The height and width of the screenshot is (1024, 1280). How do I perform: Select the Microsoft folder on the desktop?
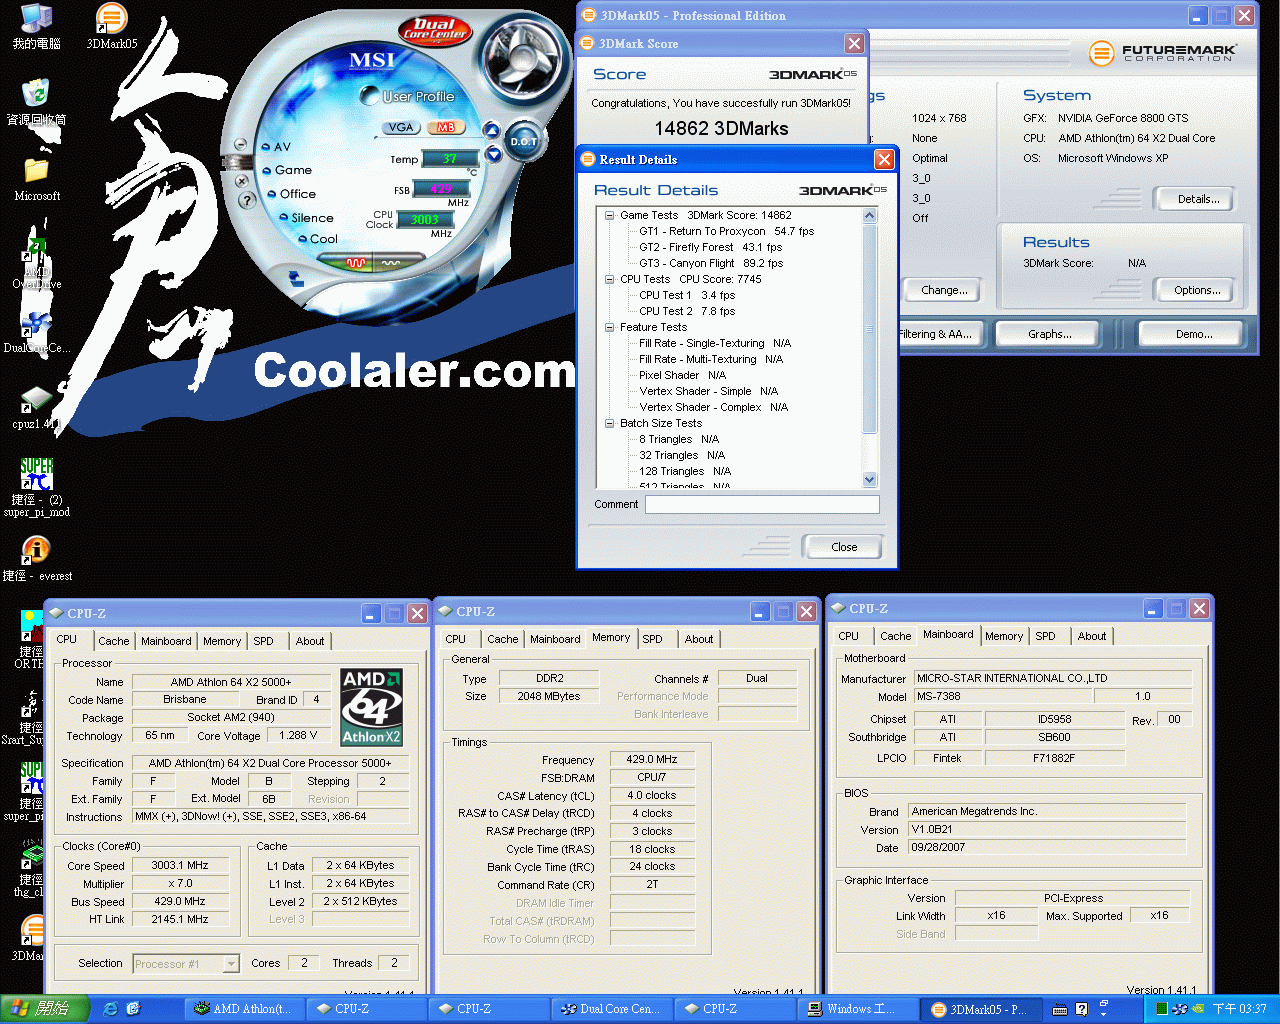coord(36,178)
